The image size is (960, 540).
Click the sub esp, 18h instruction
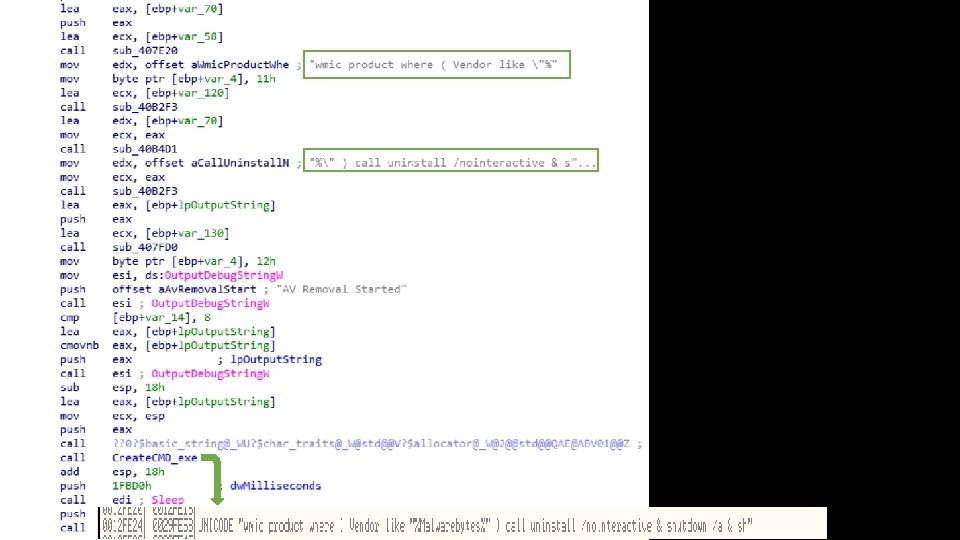(112, 388)
